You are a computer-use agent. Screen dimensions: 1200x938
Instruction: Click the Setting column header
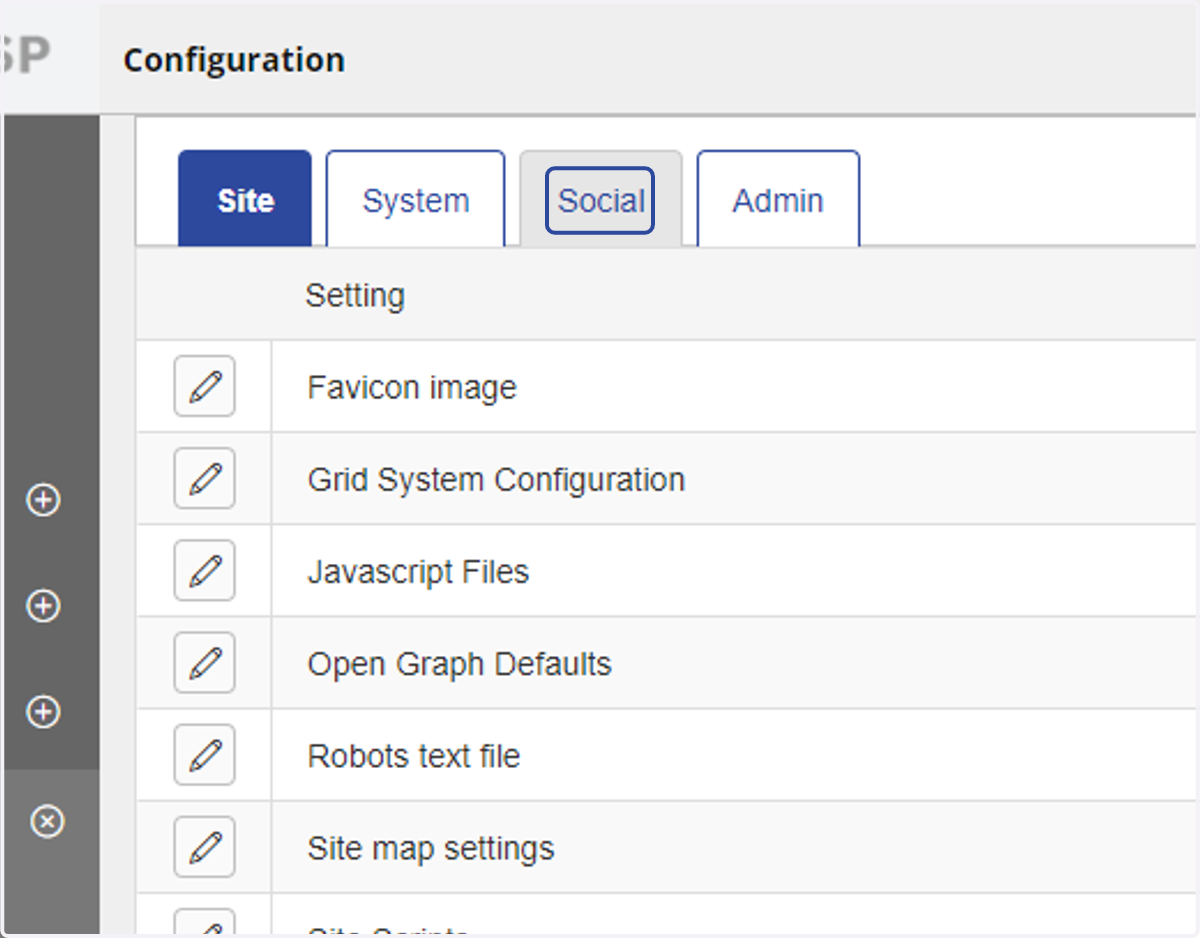click(x=355, y=296)
